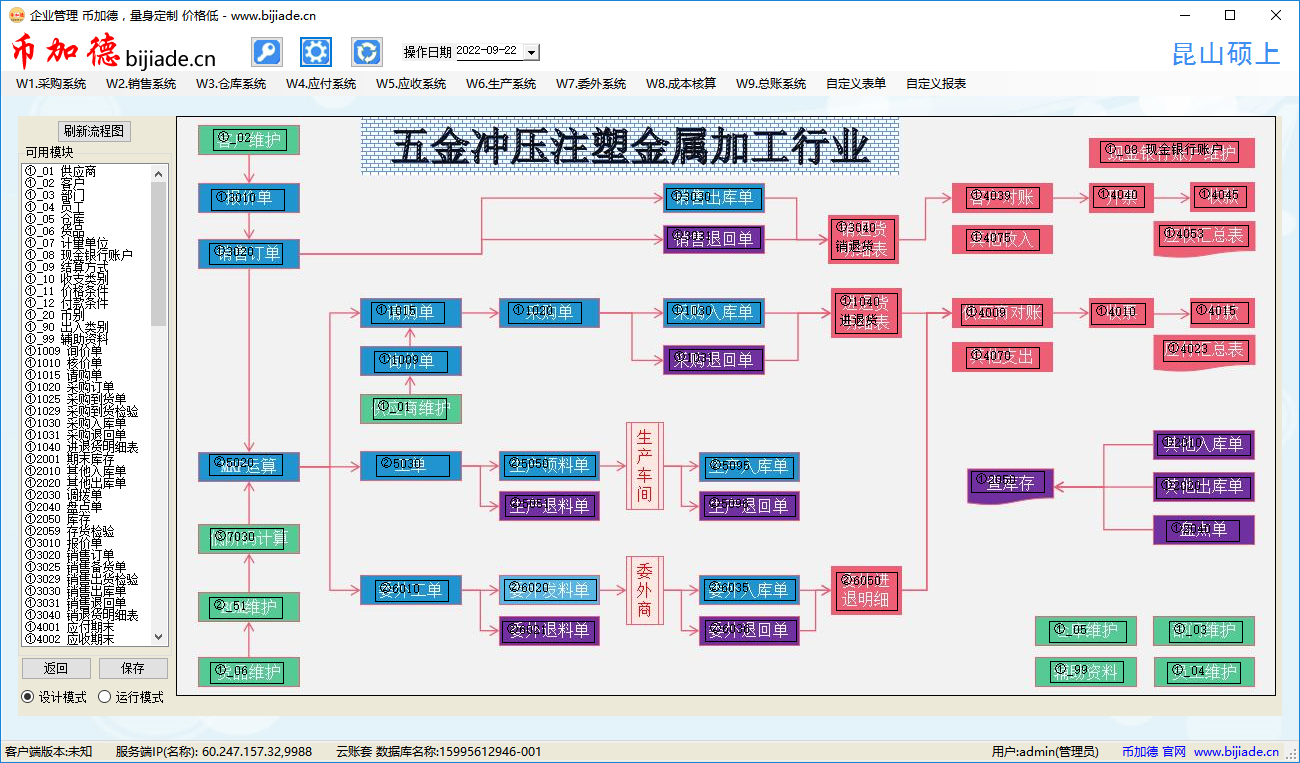
Task: Select ①1009 询价单 in module list
Action: (64, 351)
